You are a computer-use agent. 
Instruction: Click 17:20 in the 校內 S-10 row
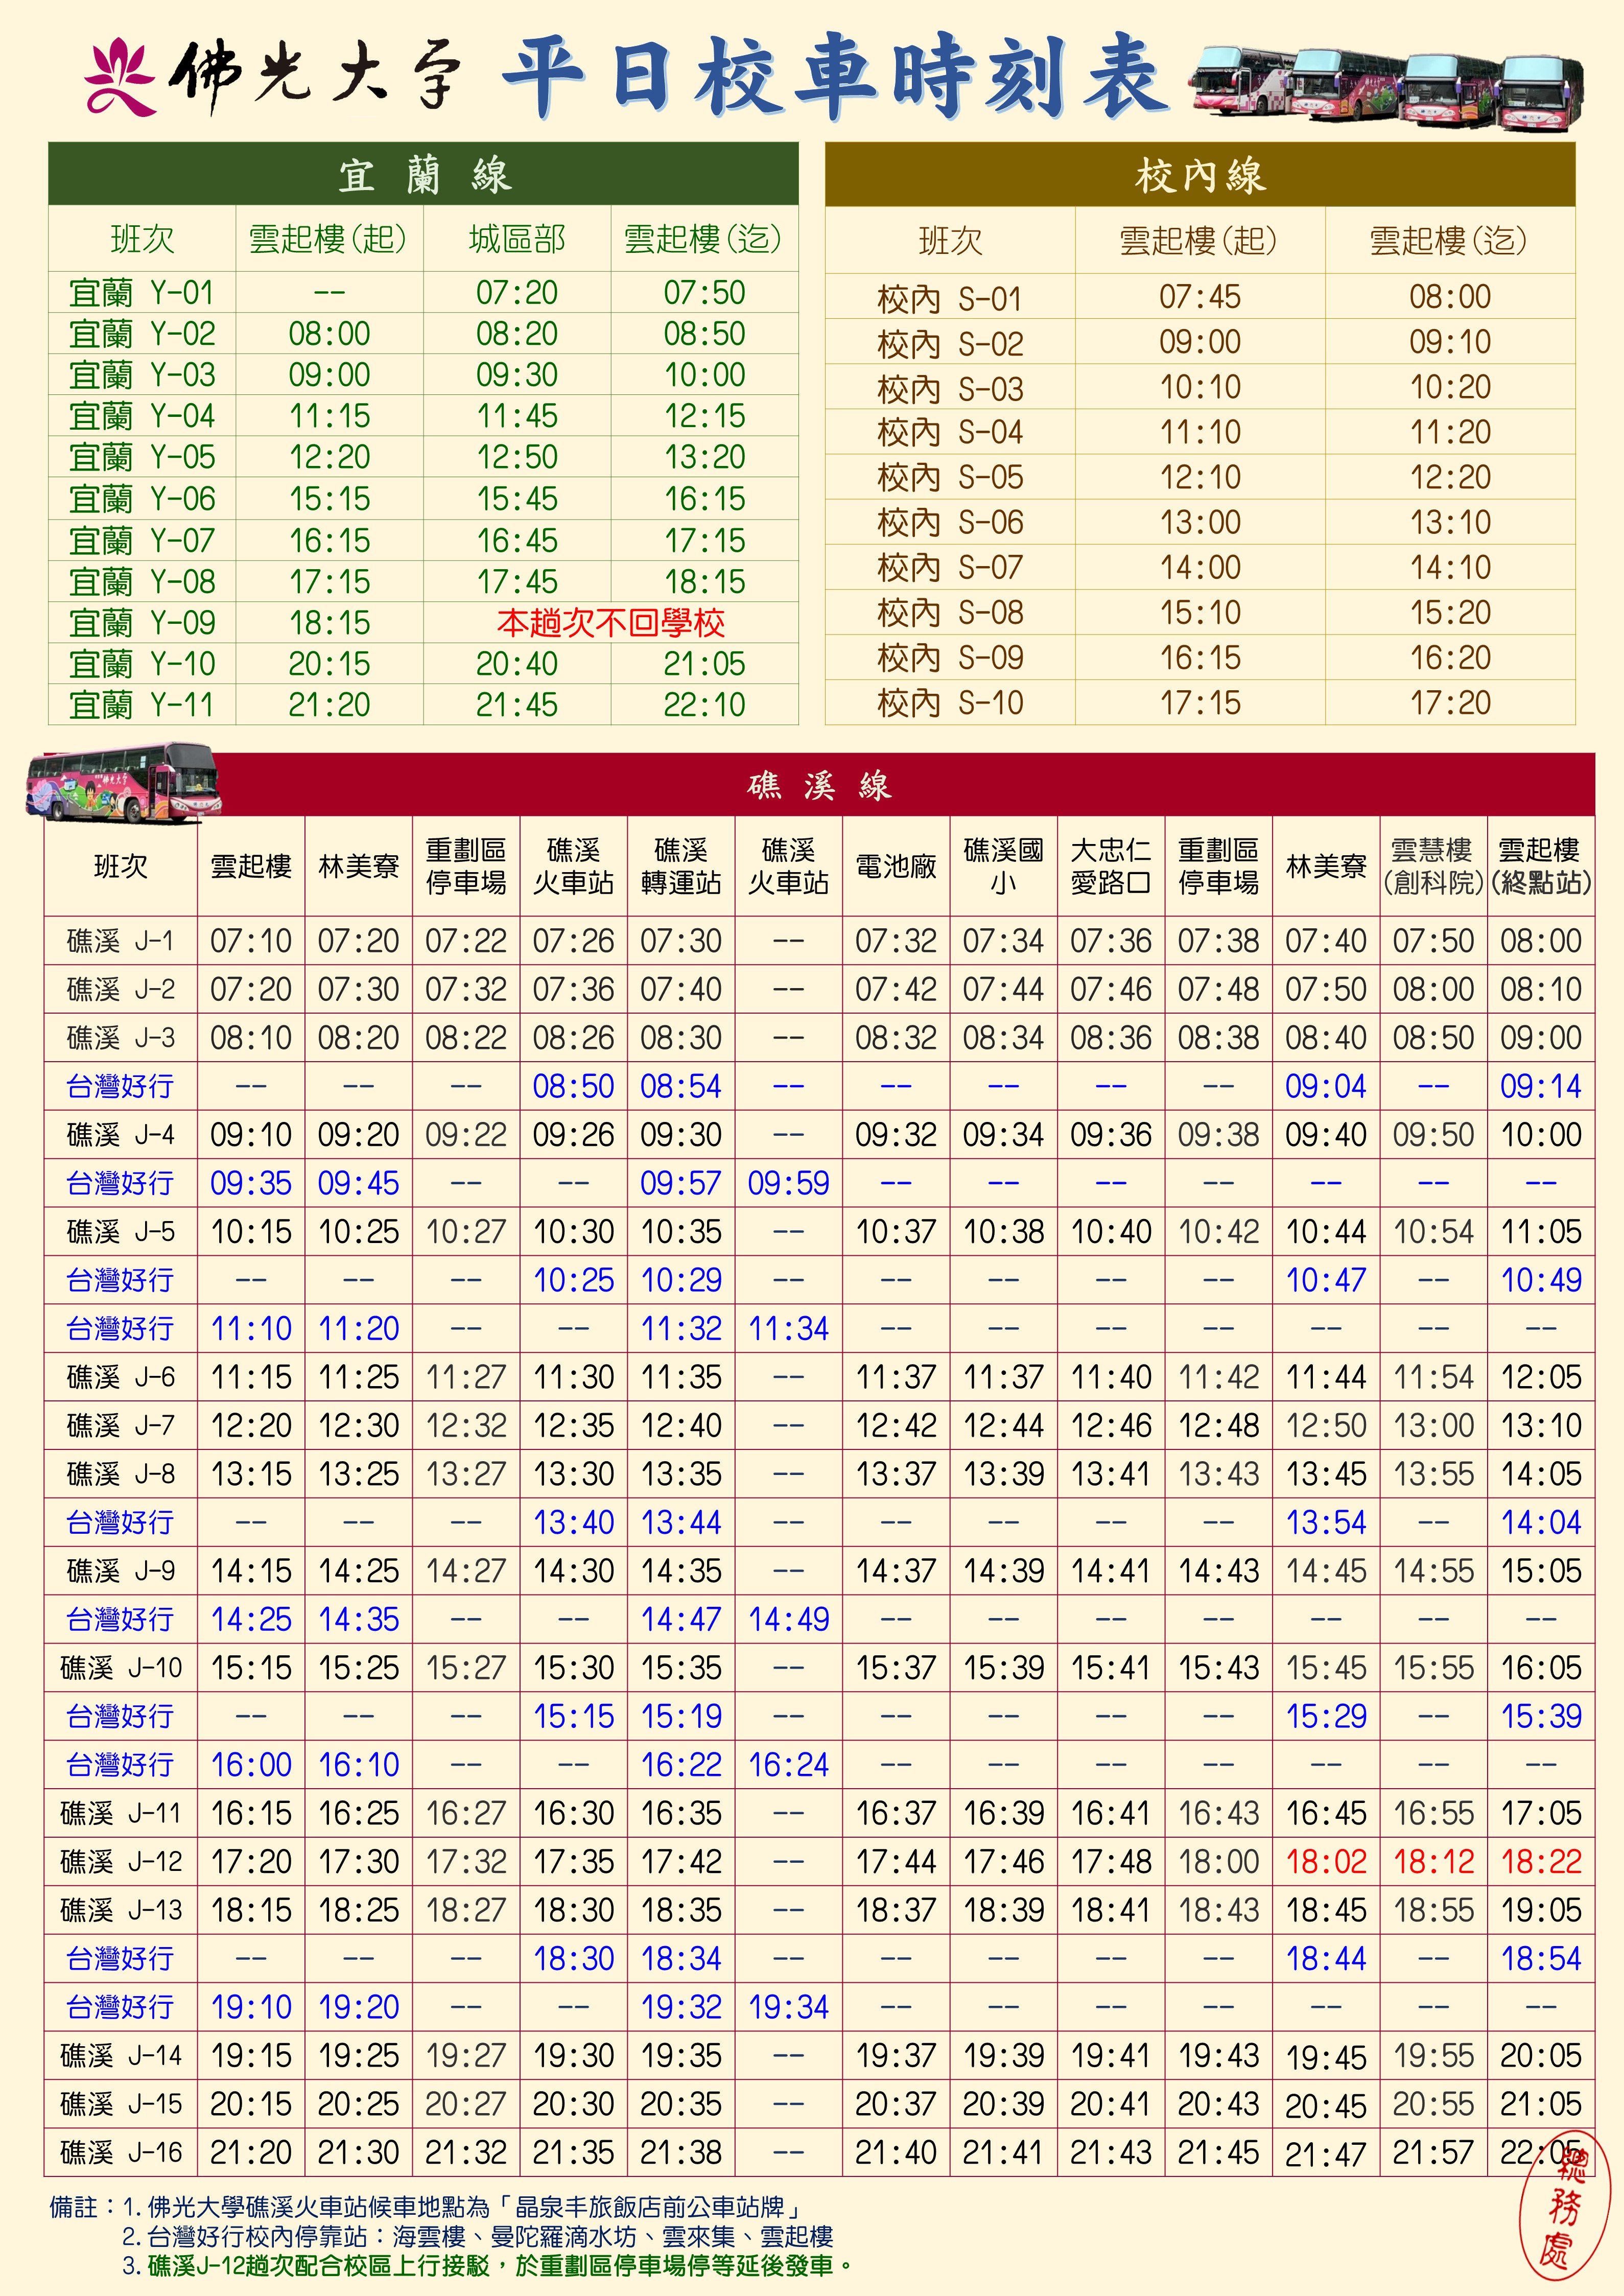pos(1450,703)
